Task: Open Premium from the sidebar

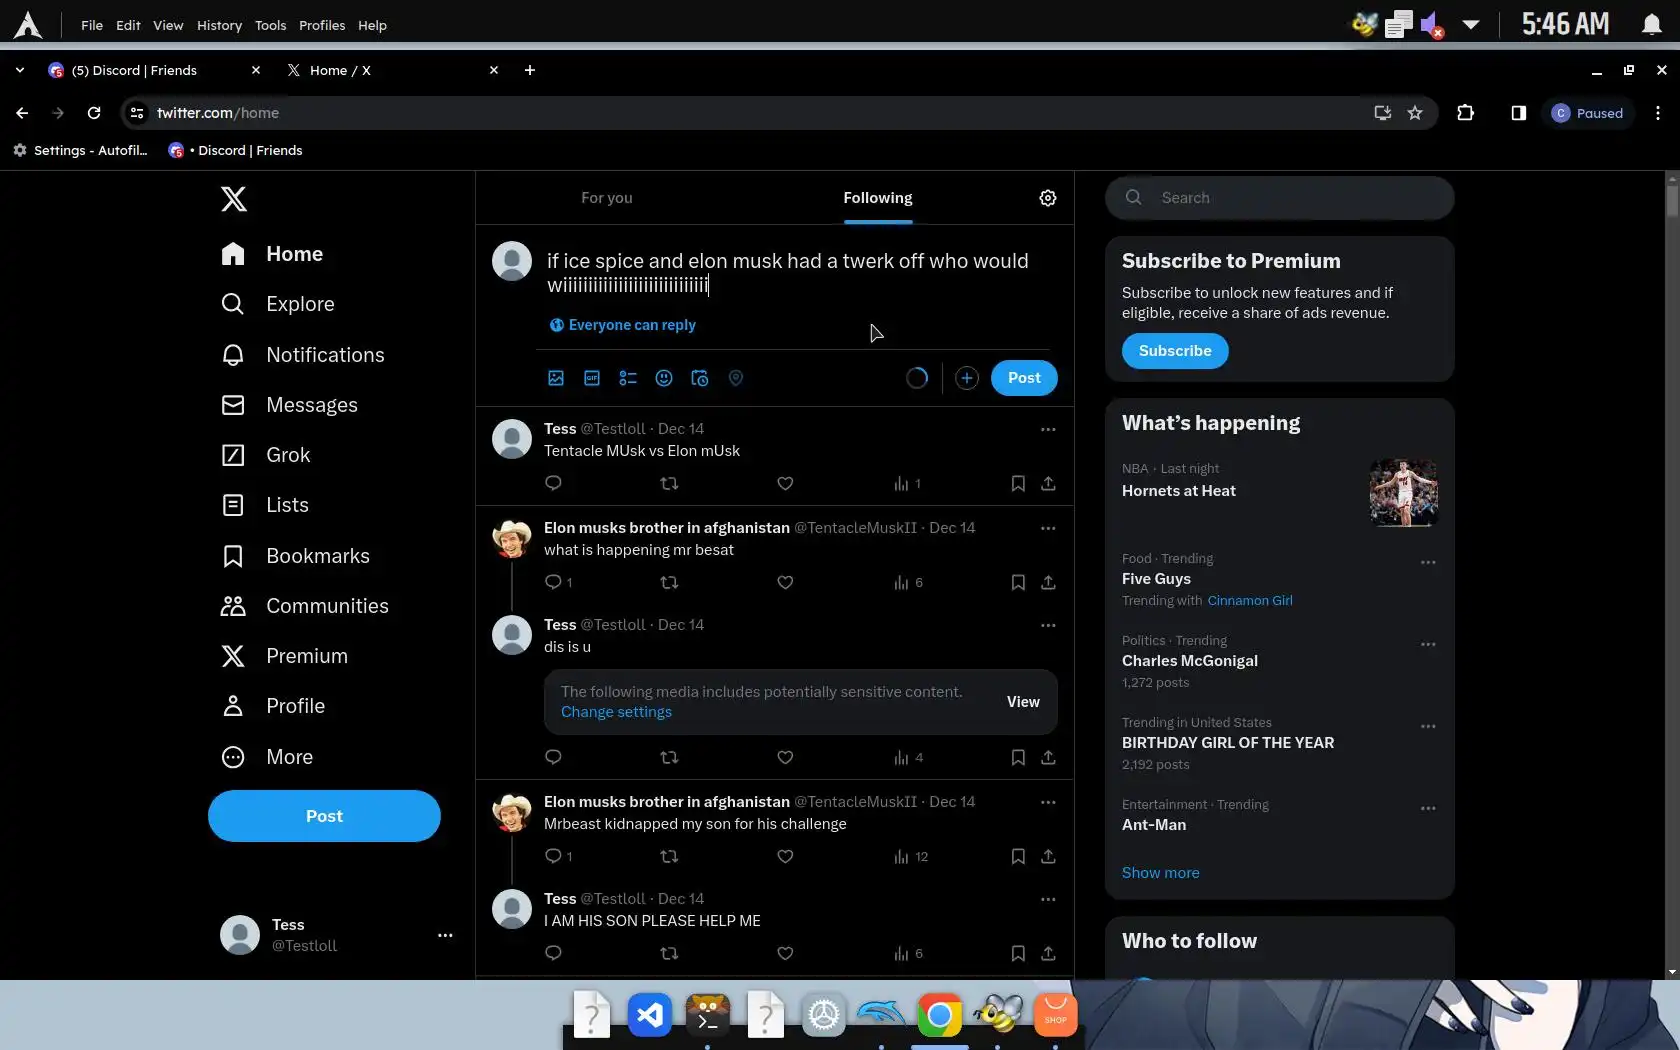Action: point(285,656)
